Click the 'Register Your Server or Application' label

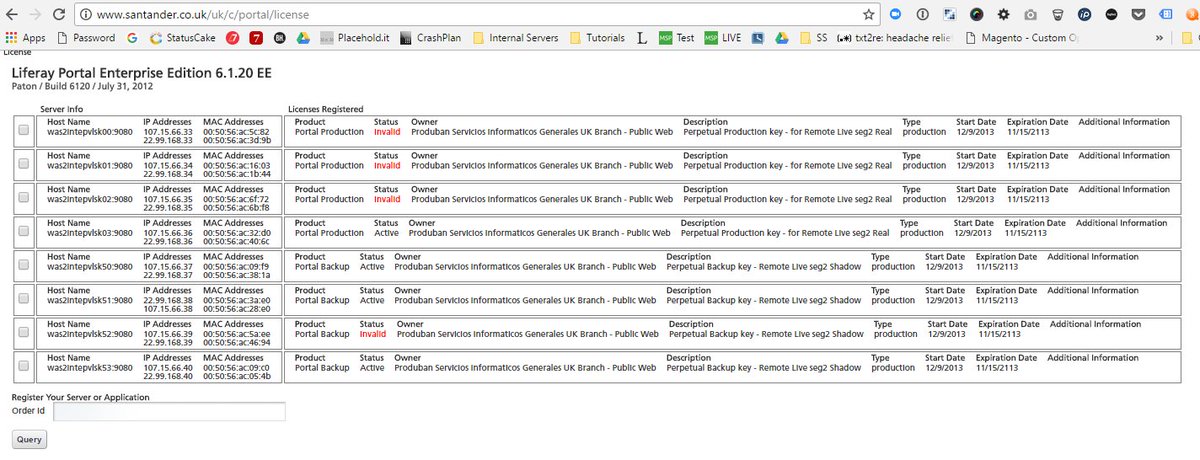tap(81, 397)
